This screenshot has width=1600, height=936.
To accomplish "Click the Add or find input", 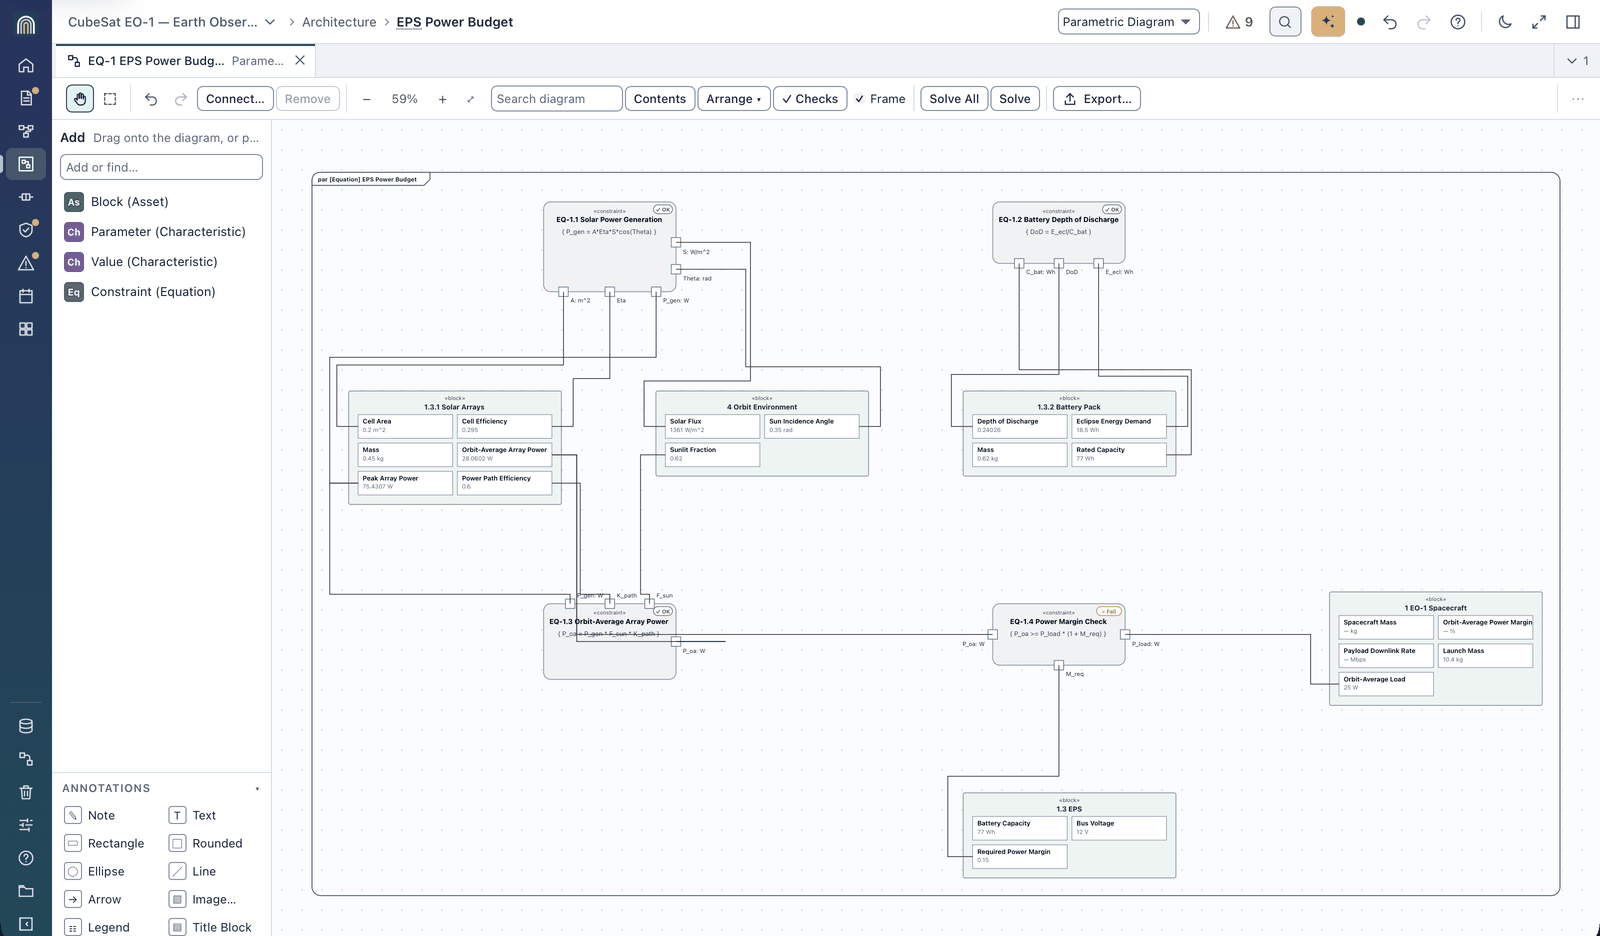I will (161, 167).
